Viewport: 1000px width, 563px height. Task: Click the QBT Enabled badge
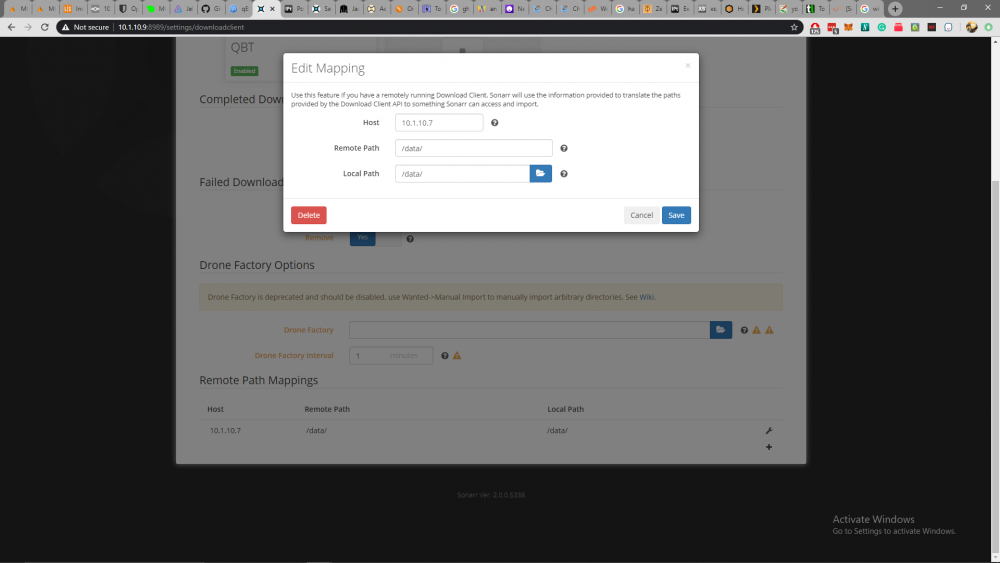pos(244,71)
